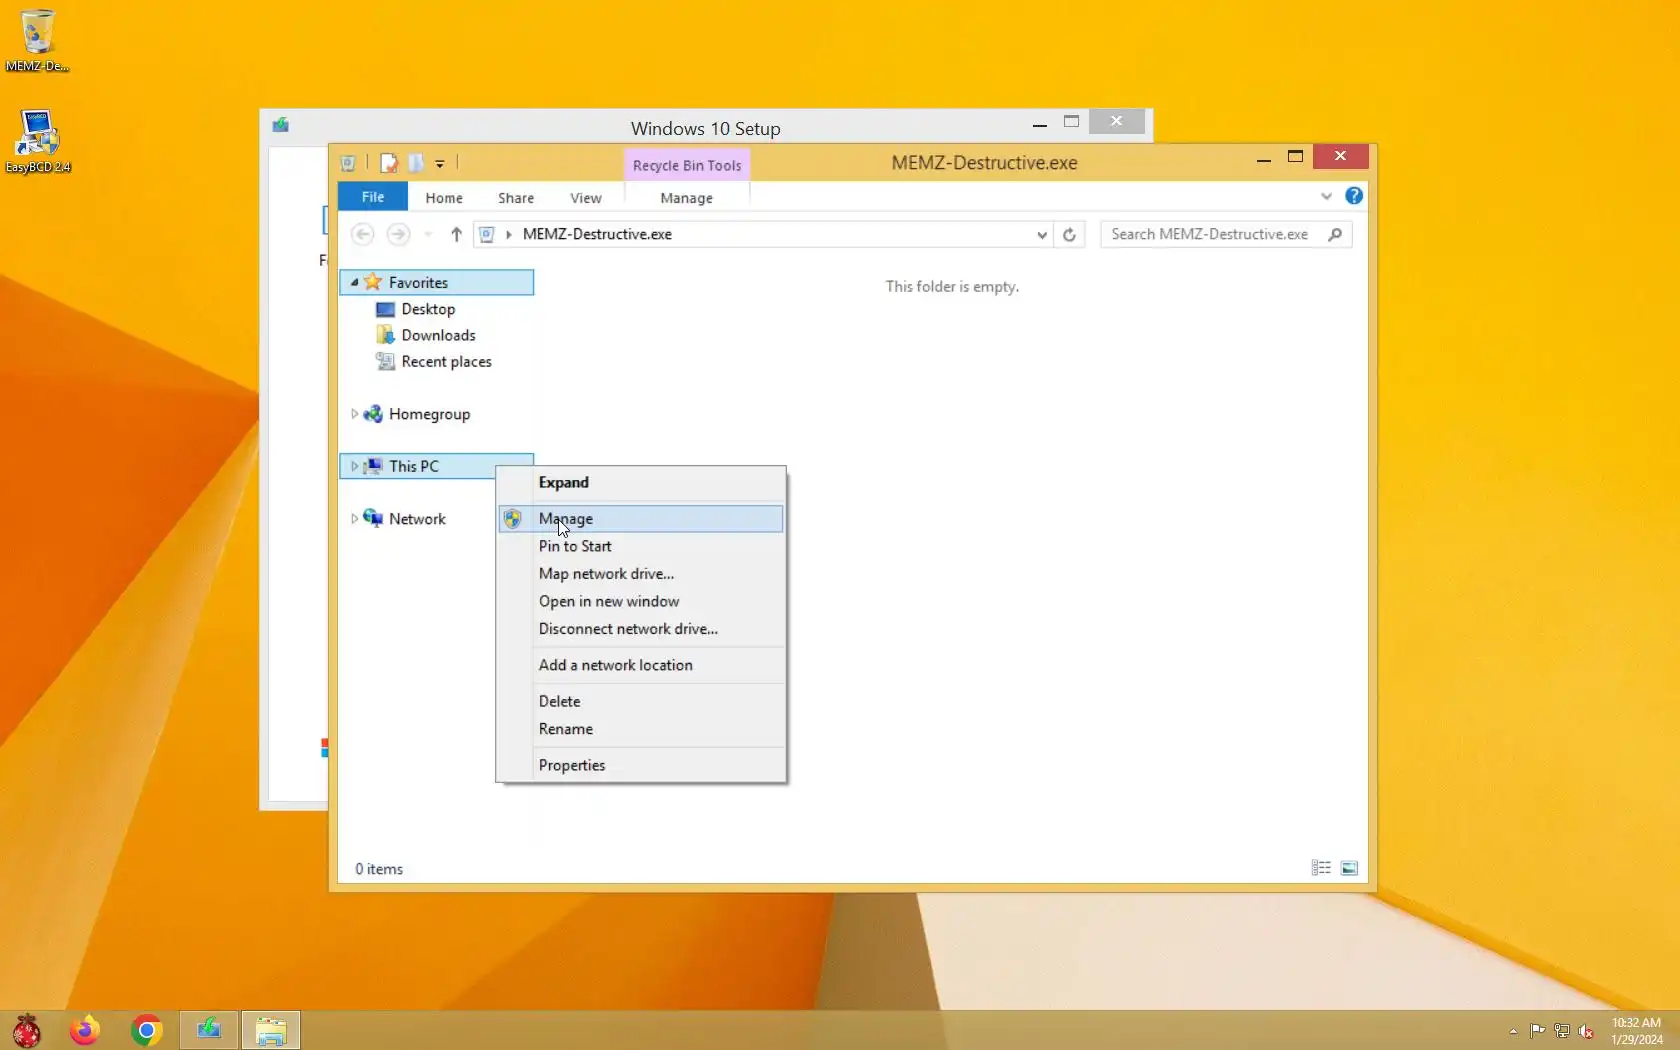Image resolution: width=1680 pixels, height=1050 pixels.
Task: Switch to Details view layout
Action: click(x=1321, y=868)
